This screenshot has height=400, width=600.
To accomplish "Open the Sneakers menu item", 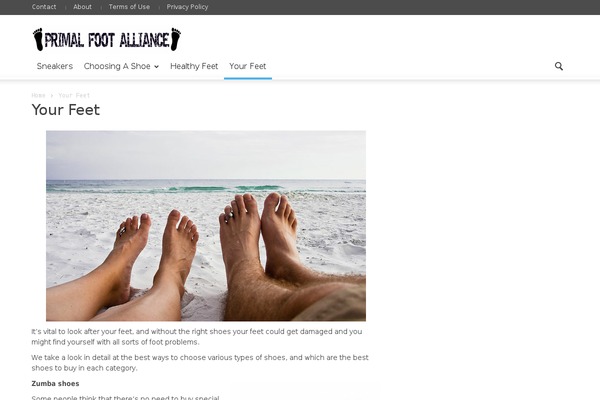I will click(x=55, y=66).
